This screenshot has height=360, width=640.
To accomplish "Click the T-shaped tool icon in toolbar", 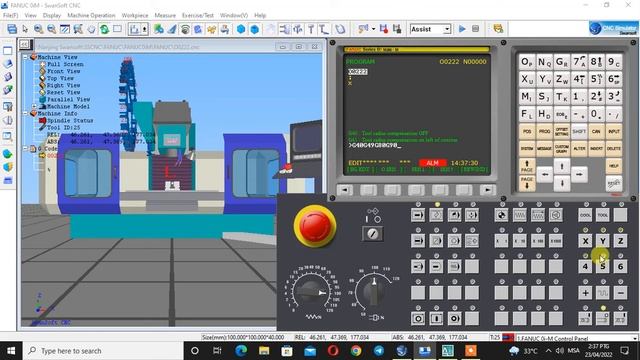I will pyautogui.click(x=311, y=29).
